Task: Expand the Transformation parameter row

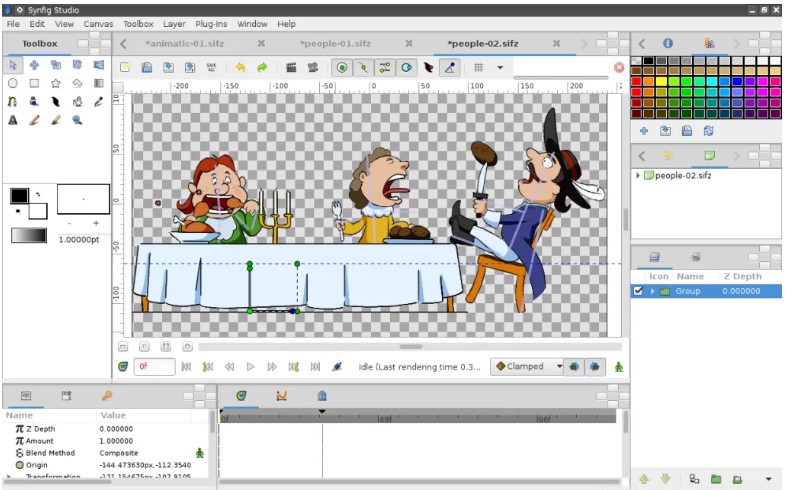Action: pos(9,476)
